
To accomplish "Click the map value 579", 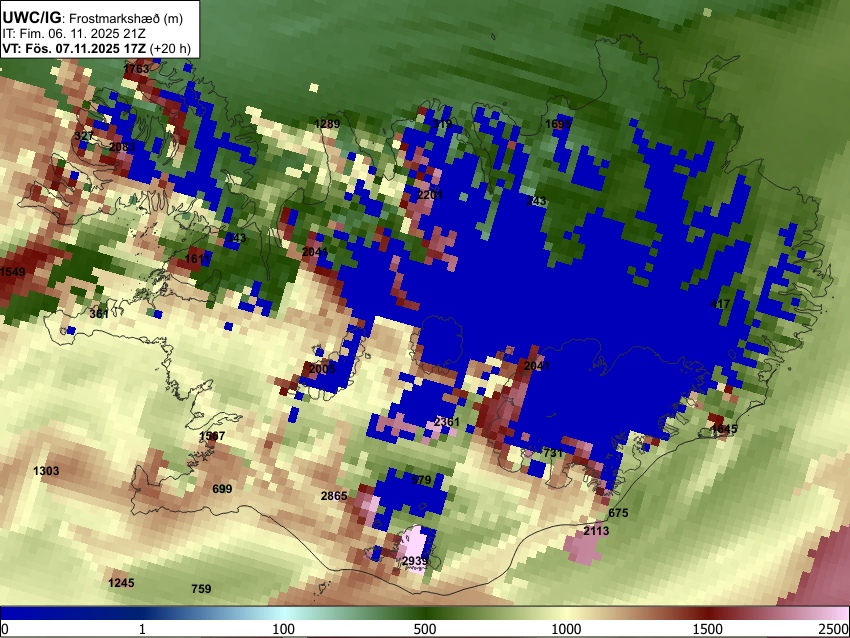I will pyautogui.click(x=421, y=480).
